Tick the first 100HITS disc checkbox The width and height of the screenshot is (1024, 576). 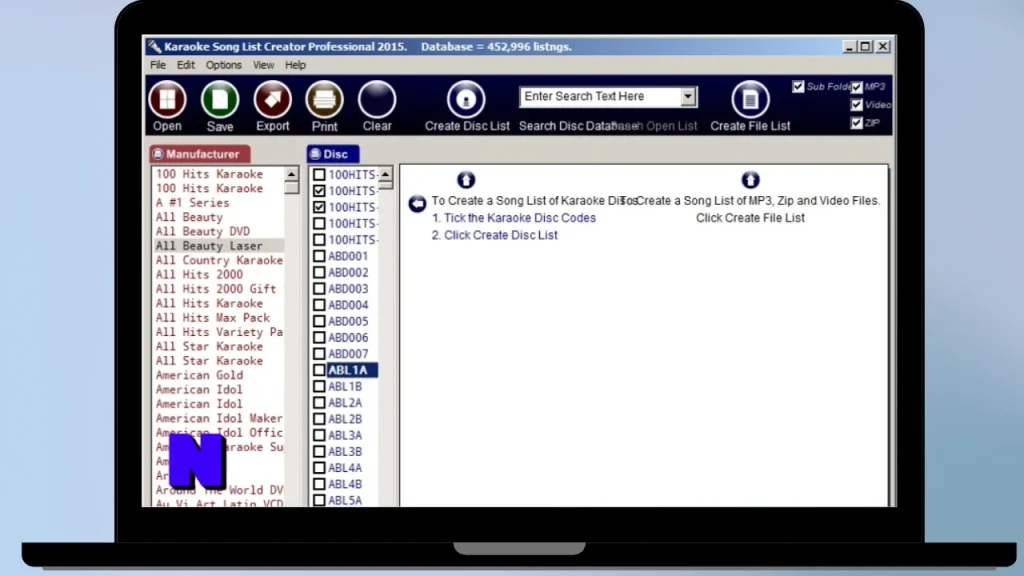pyautogui.click(x=319, y=174)
